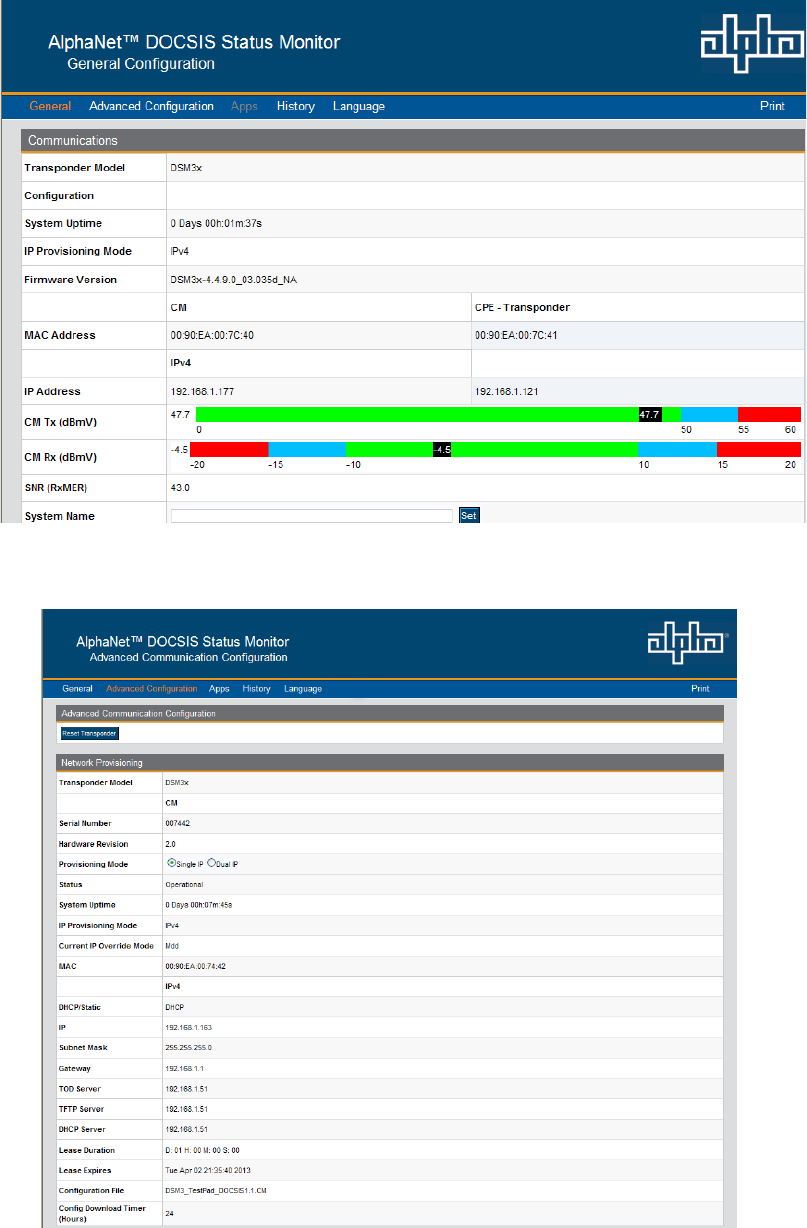Click CPE MAC address 00:90:EA:00:7C:41
807x1228 pixels.
tap(516, 336)
